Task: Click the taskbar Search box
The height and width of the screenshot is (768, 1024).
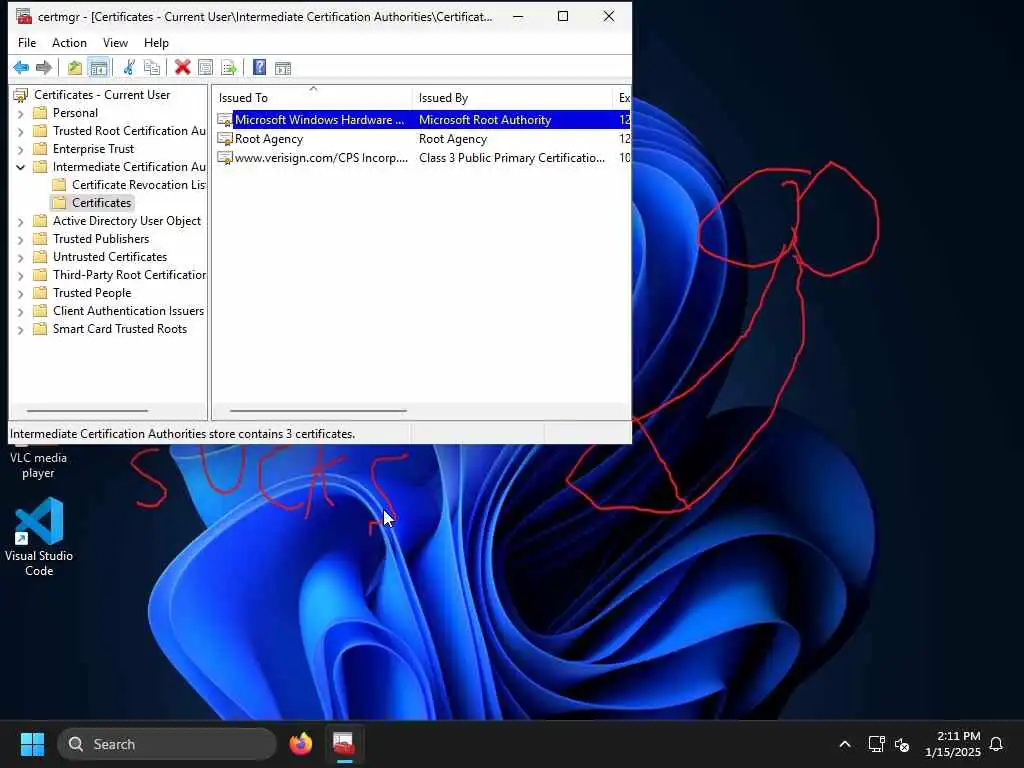Action: point(167,744)
